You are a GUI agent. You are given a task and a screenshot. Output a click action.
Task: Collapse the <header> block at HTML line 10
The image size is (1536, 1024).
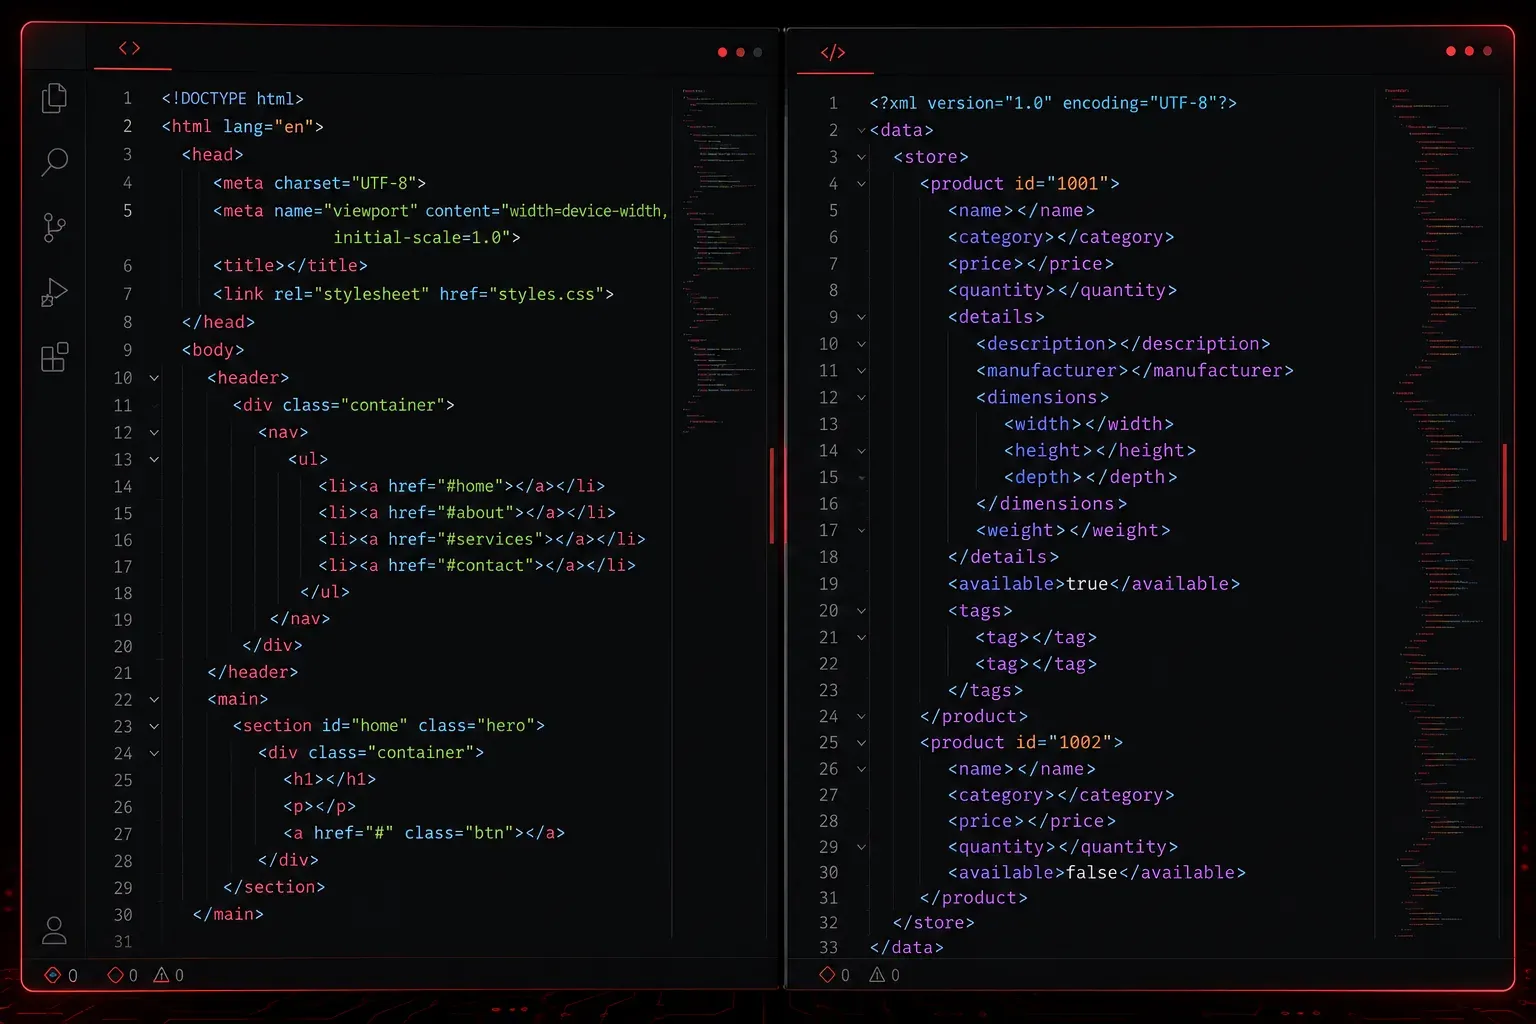tap(154, 378)
